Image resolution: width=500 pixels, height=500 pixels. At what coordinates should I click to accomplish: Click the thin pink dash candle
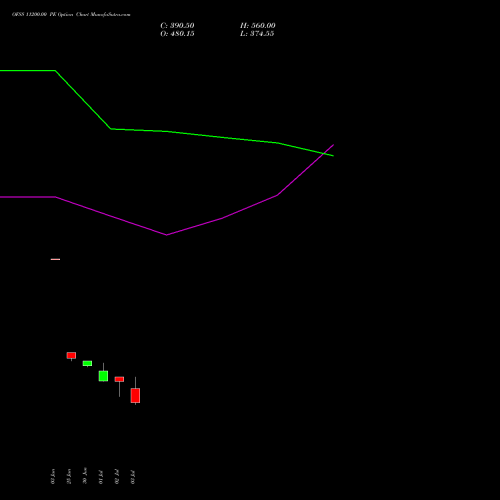pyautogui.click(x=55, y=259)
